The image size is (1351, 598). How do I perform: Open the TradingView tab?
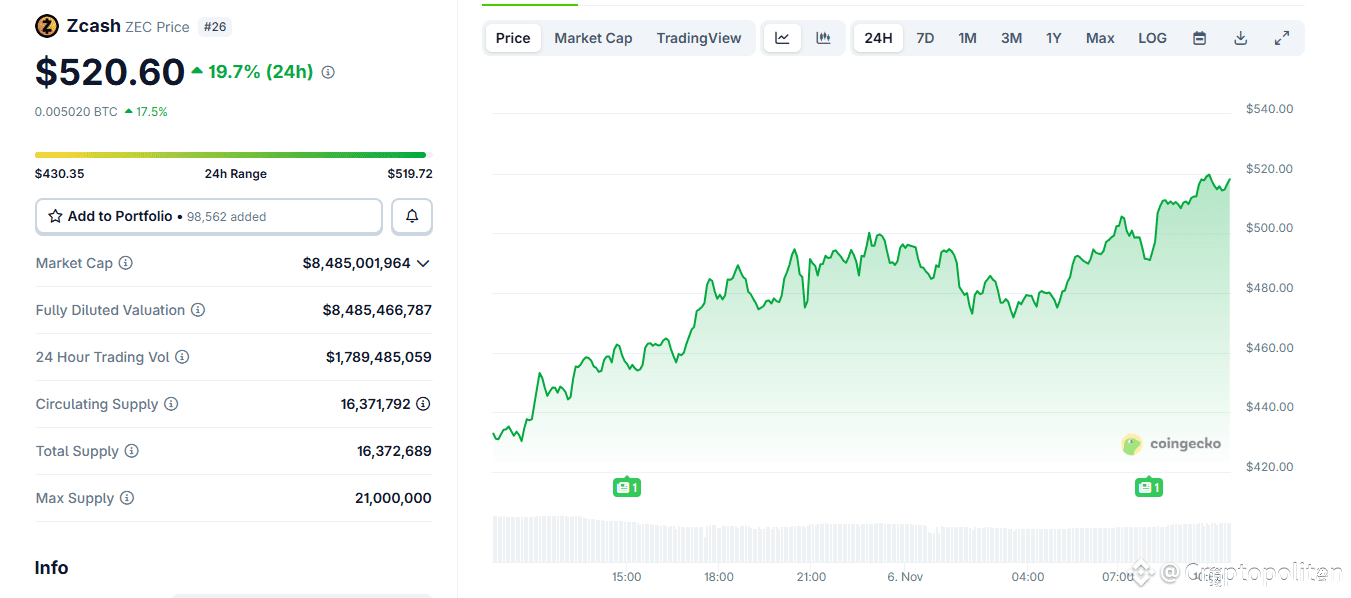pos(699,37)
